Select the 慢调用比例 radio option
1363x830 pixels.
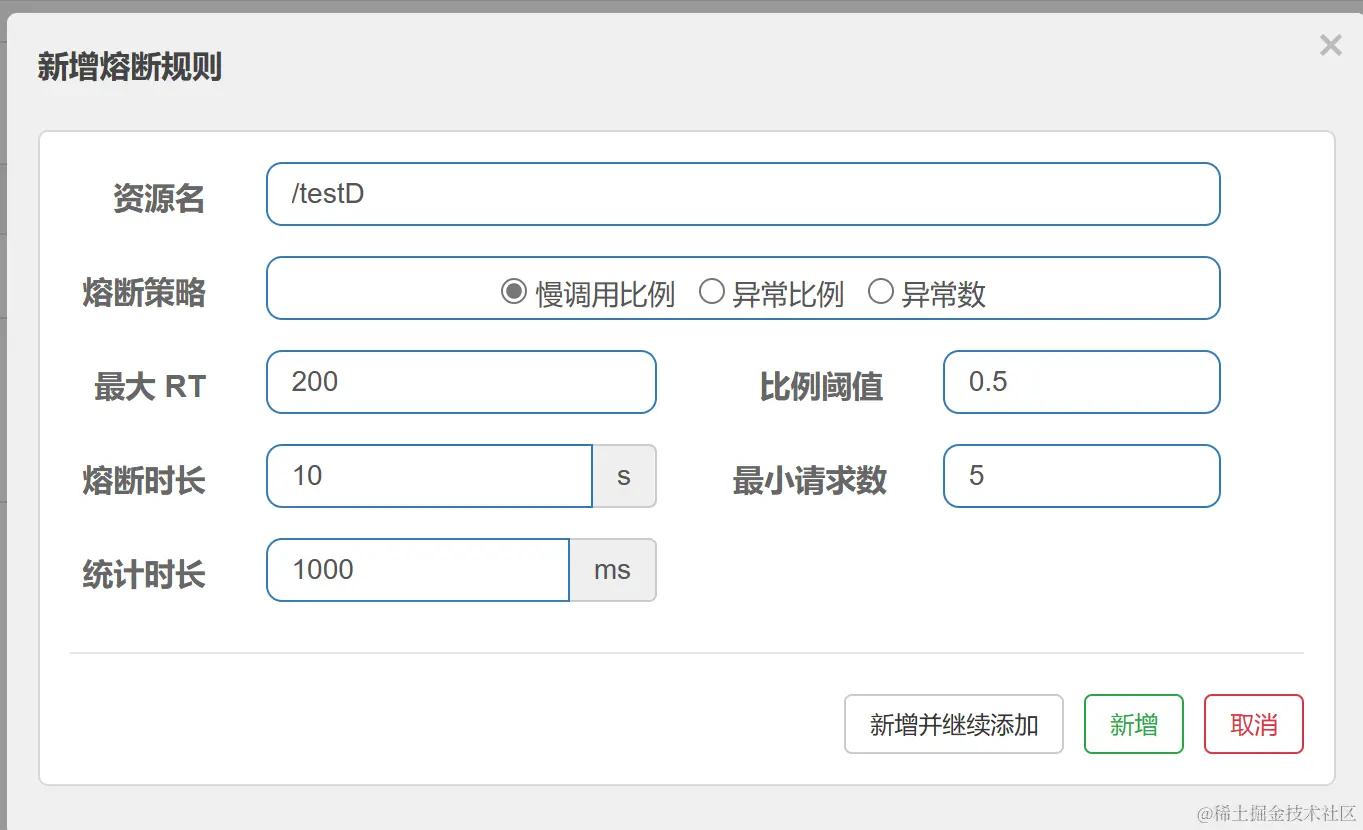513,292
